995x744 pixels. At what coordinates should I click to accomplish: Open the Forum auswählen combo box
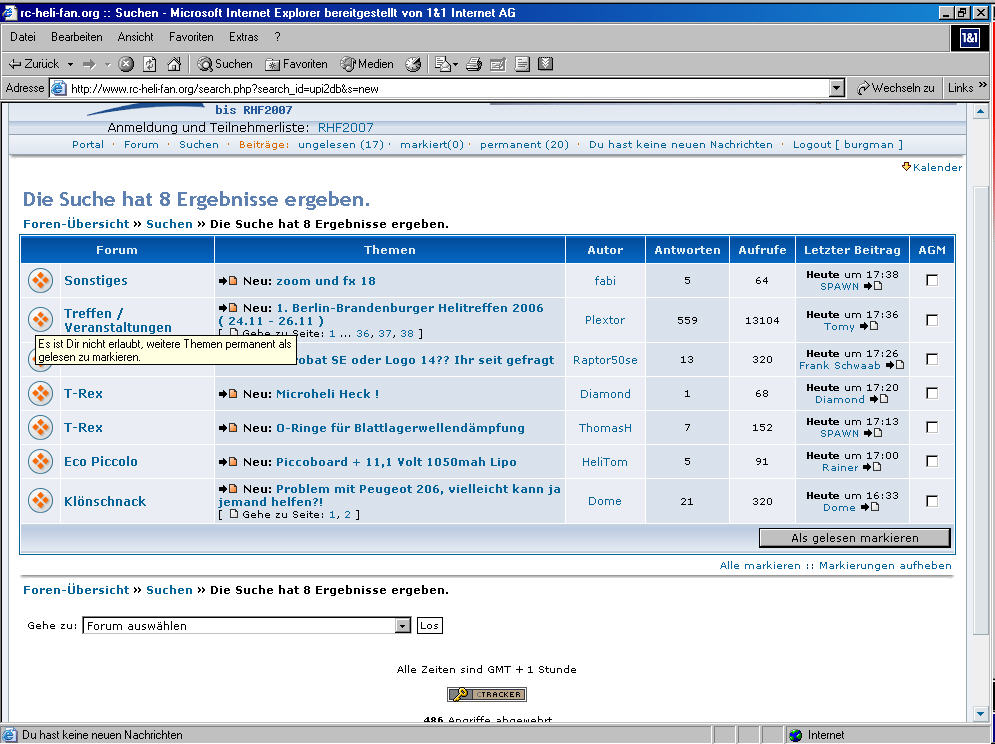(x=247, y=625)
